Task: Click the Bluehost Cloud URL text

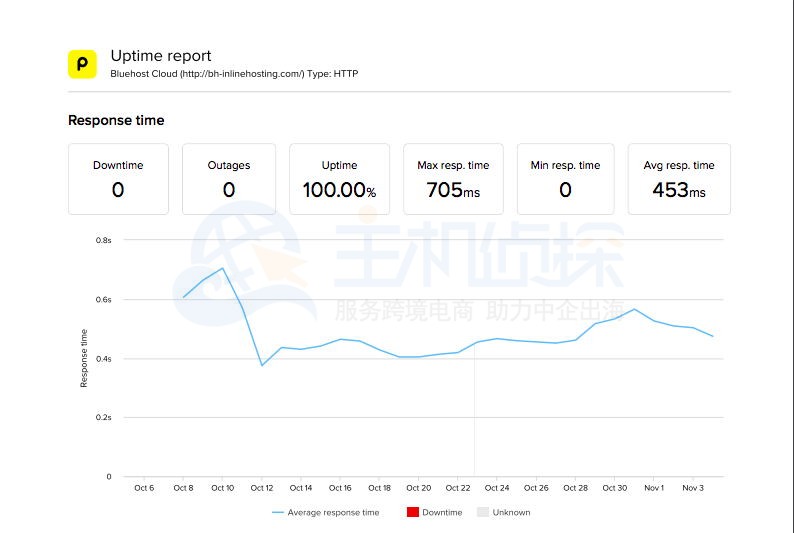Action: [234, 74]
